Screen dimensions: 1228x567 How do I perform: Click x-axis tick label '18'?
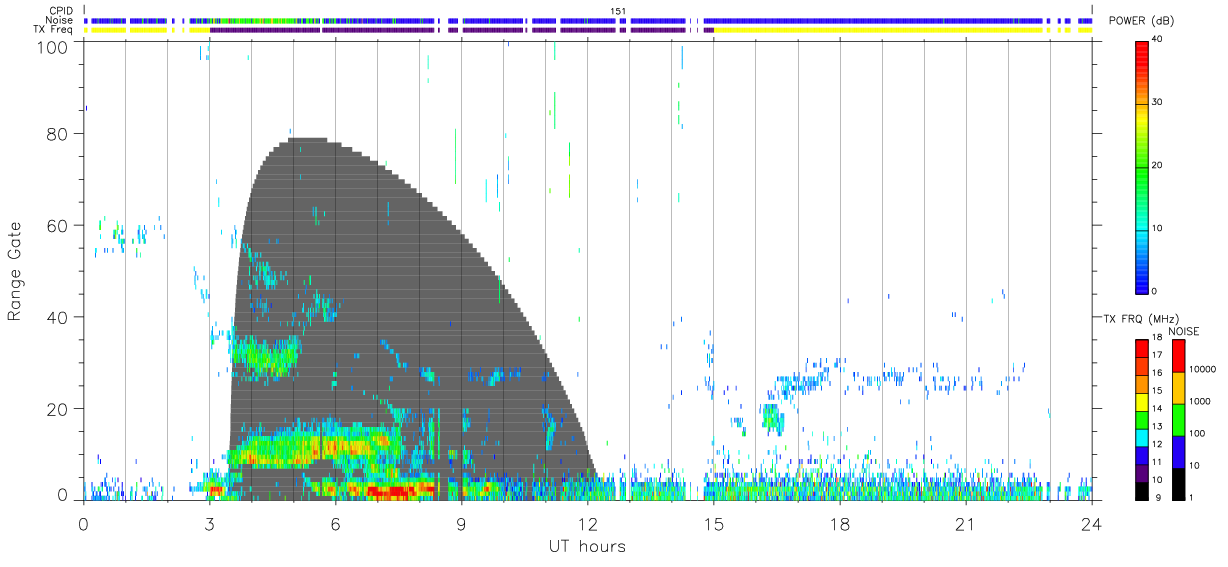(839, 524)
